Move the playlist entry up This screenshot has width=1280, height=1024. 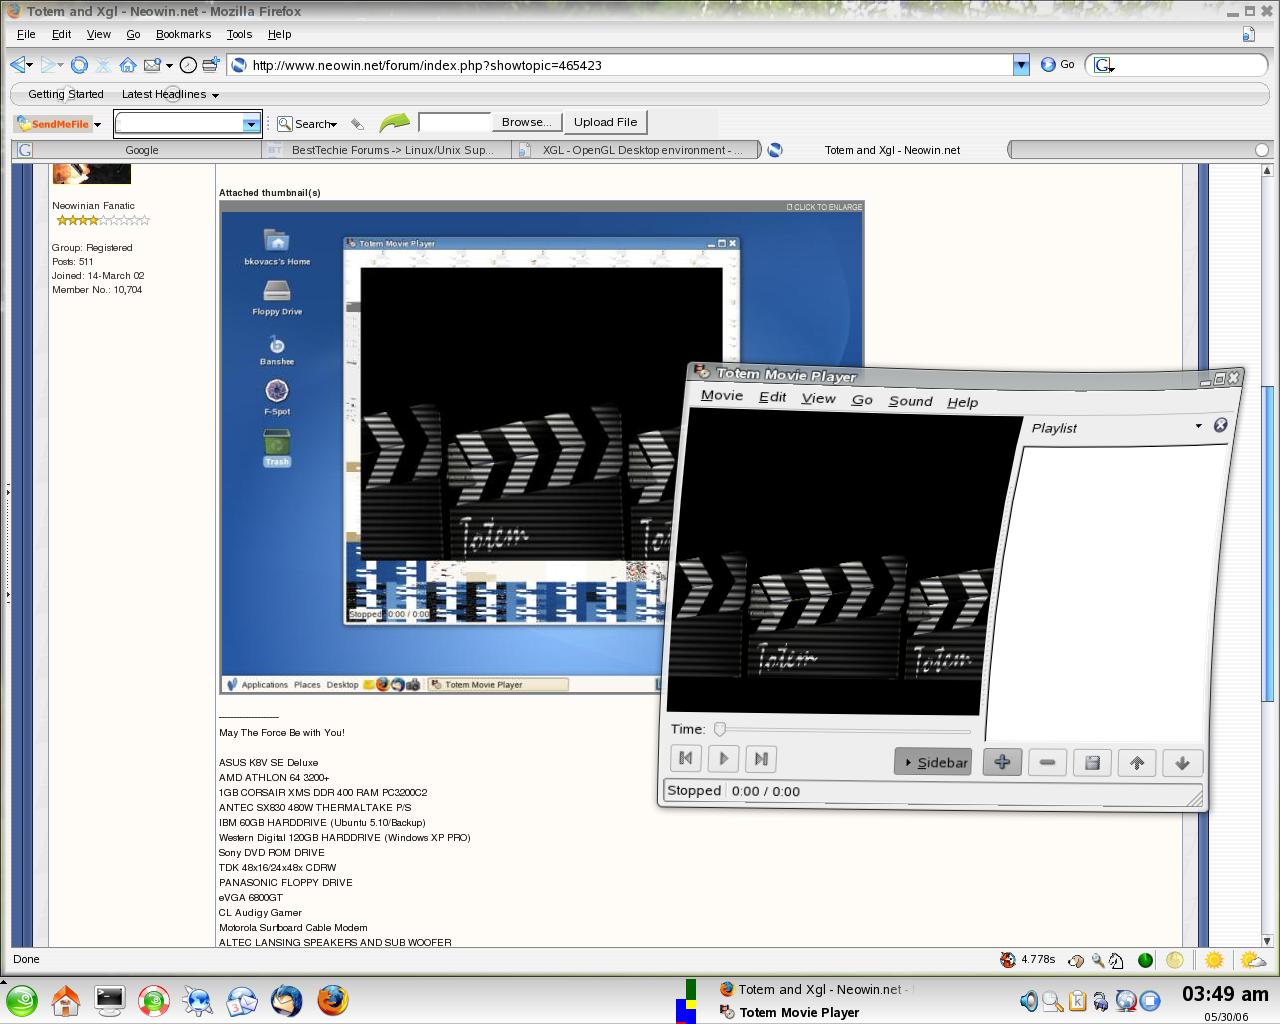click(1137, 762)
